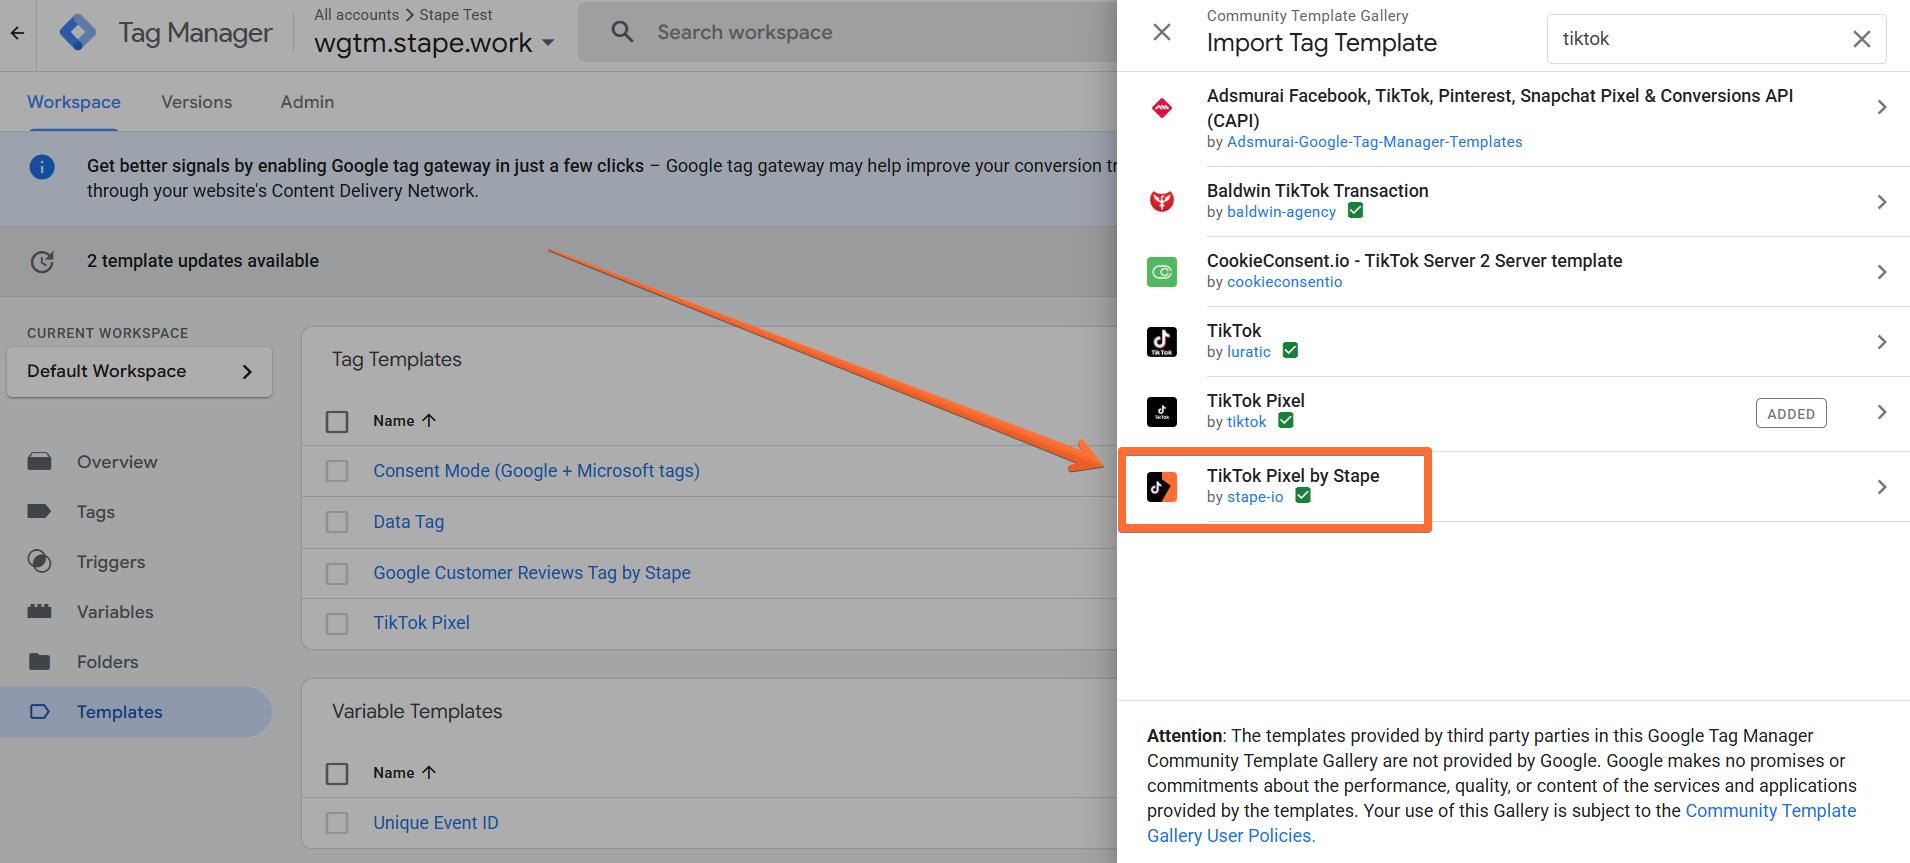Expand TikTok Pixel by Stape chevron

click(x=1881, y=487)
